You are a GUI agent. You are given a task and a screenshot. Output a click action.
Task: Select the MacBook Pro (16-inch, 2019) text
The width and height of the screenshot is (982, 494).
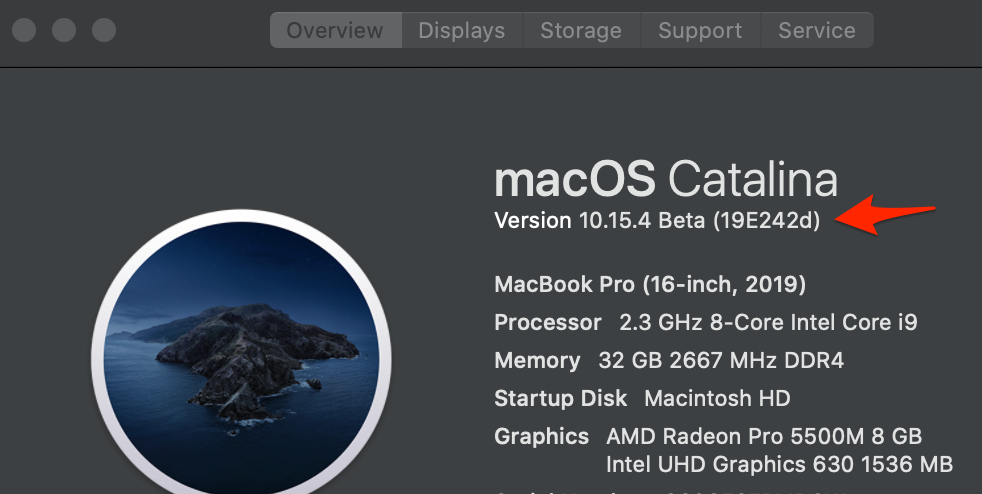(650, 284)
